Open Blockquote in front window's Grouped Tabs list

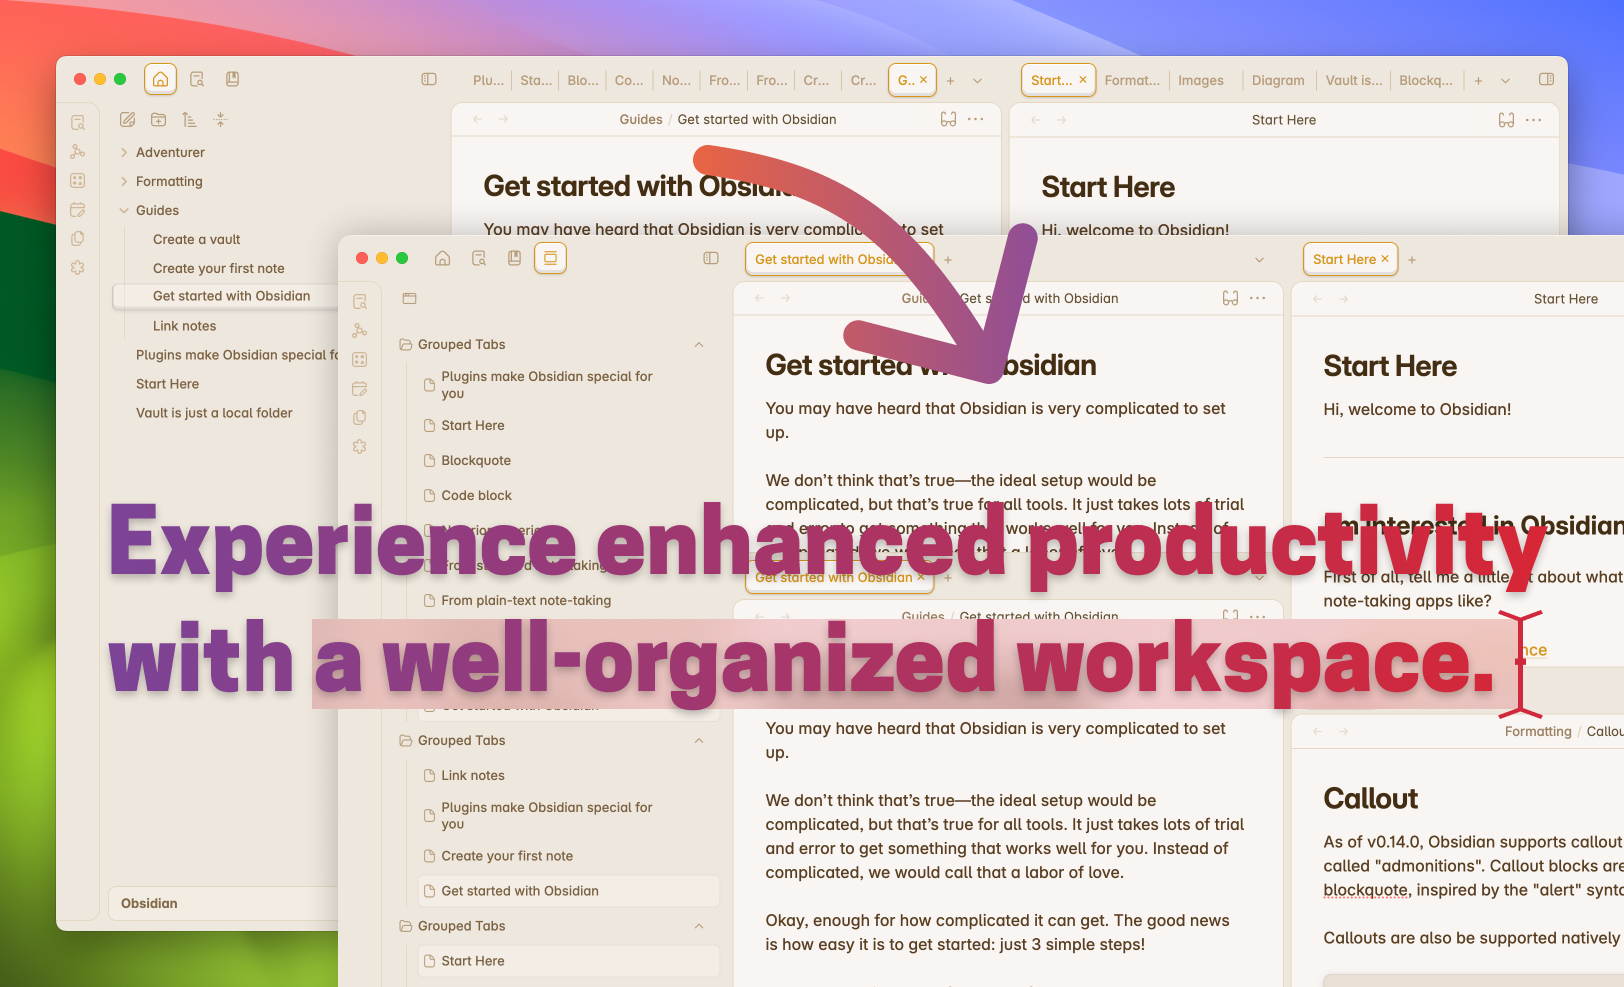coord(476,460)
